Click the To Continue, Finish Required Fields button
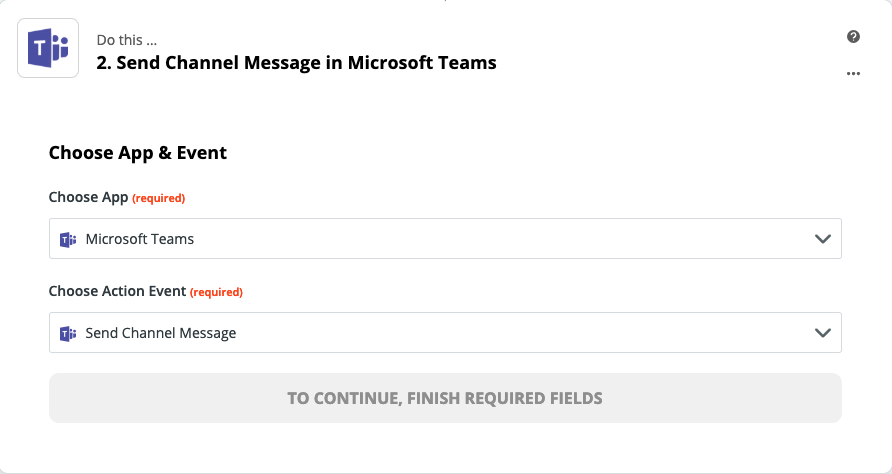 point(445,398)
